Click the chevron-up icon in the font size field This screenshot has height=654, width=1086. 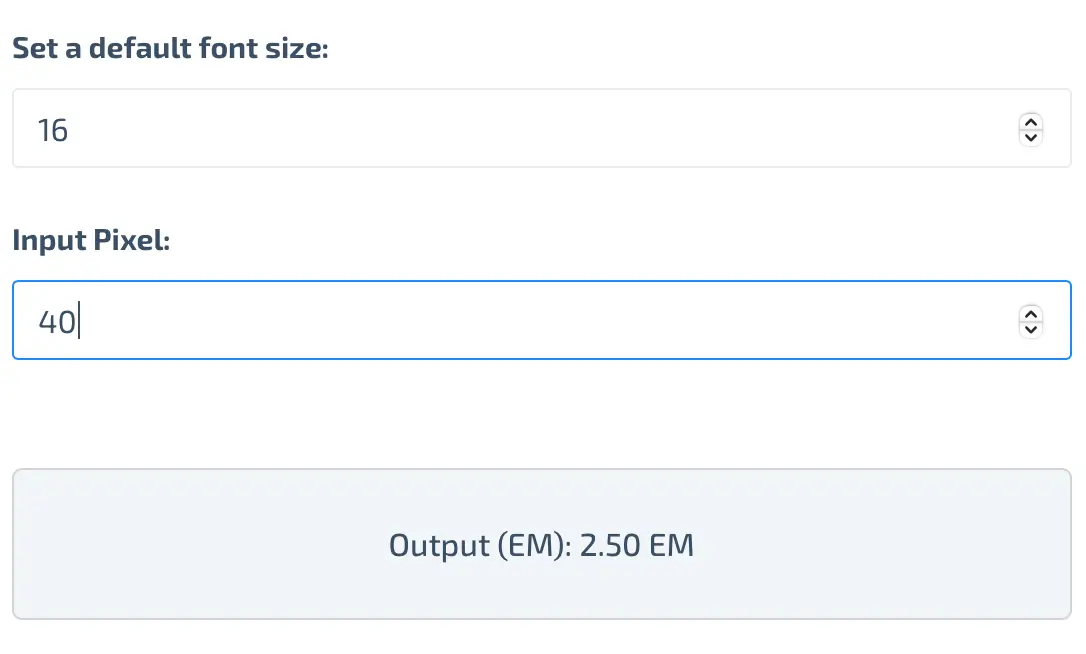click(1030, 122)
